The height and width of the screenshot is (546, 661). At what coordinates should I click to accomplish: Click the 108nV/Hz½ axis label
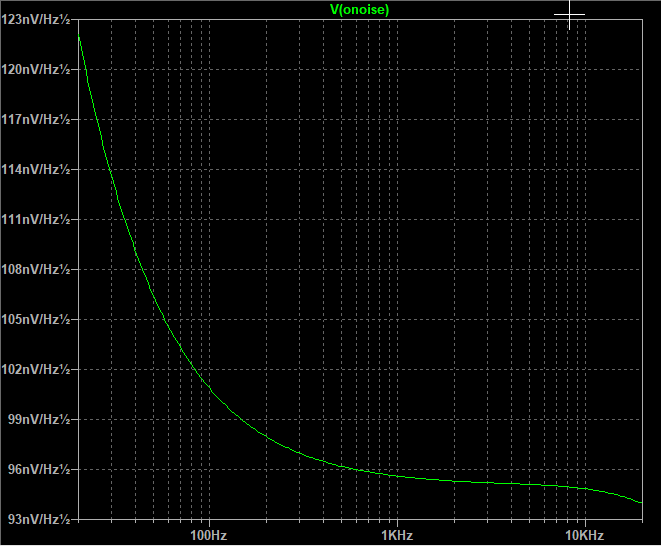pyautogui.click(x=36, y=269)
